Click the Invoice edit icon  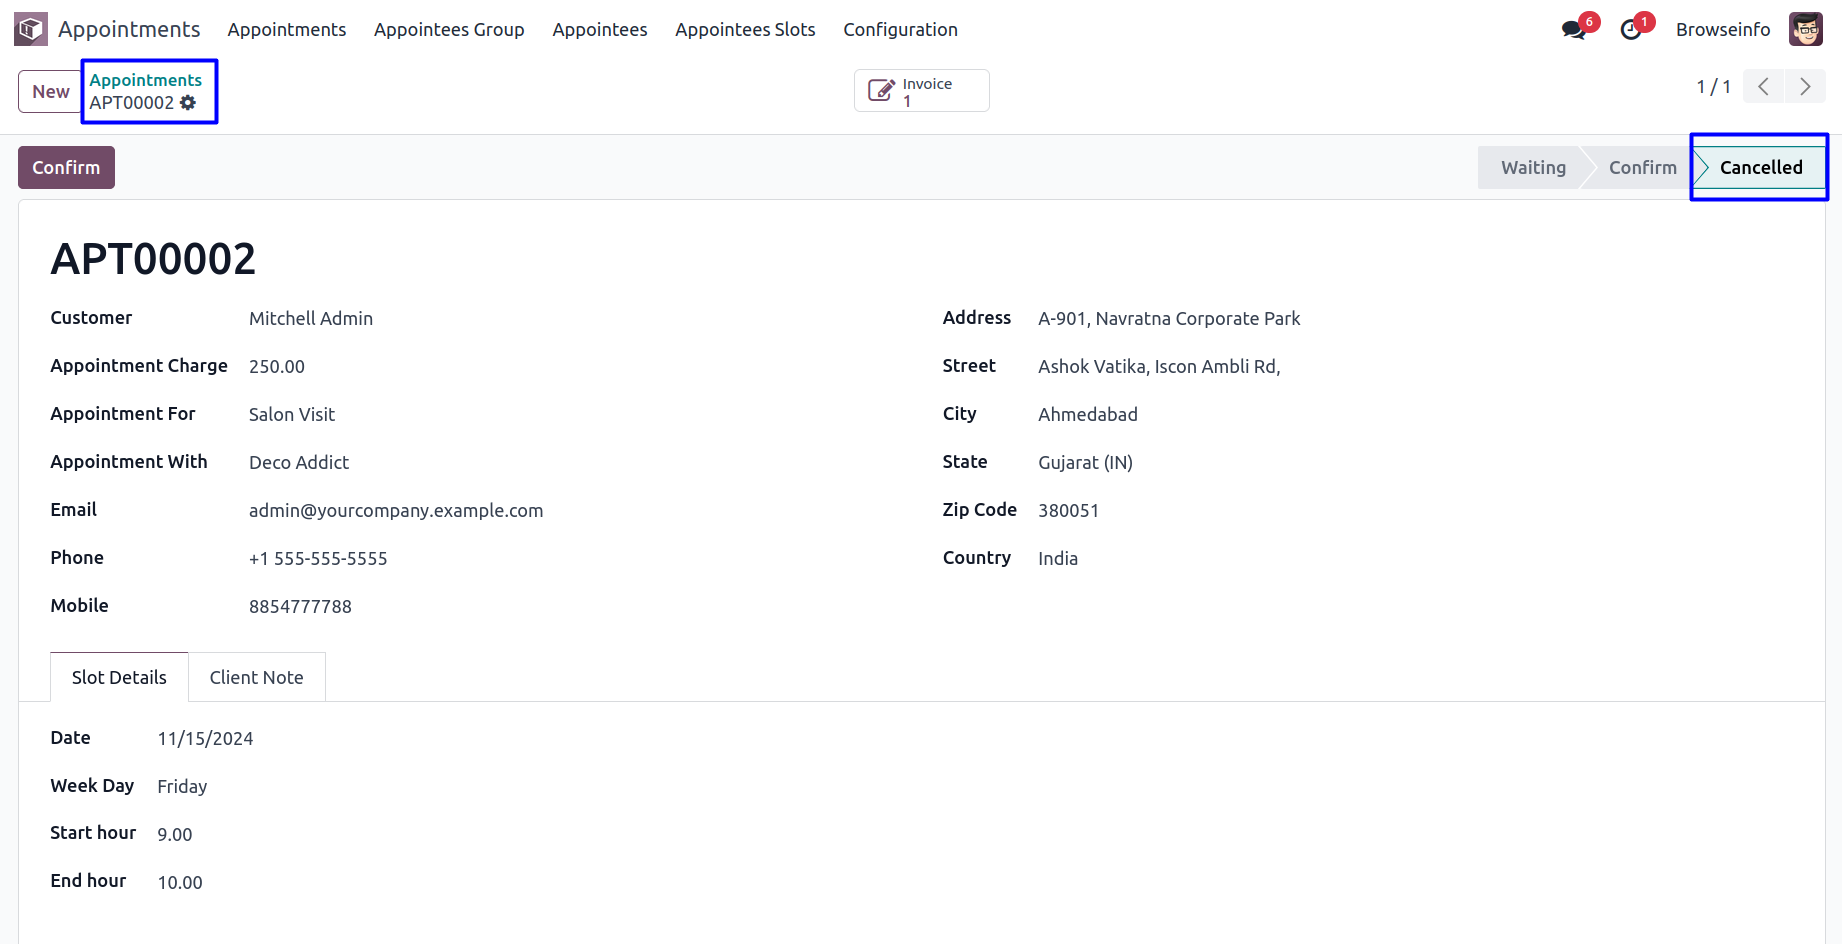(880, 91)
